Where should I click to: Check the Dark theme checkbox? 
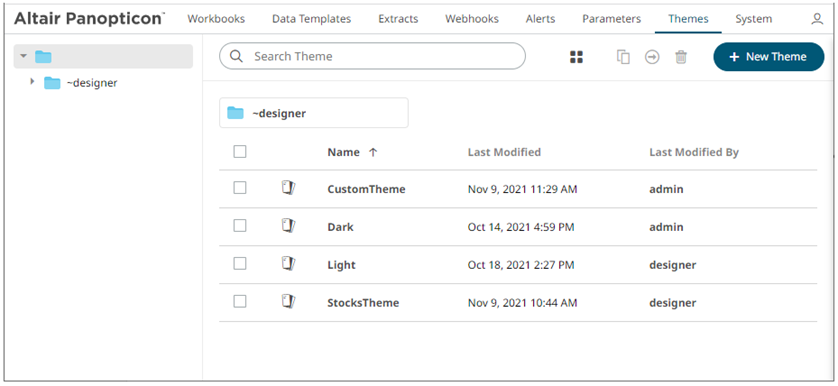pyautogui.click(x=240, y=226)
